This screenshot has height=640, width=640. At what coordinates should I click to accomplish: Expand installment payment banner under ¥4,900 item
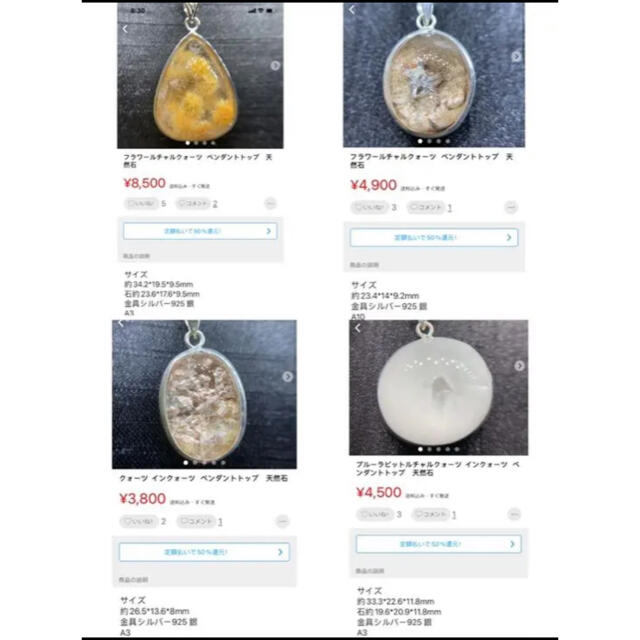[434, 238]
